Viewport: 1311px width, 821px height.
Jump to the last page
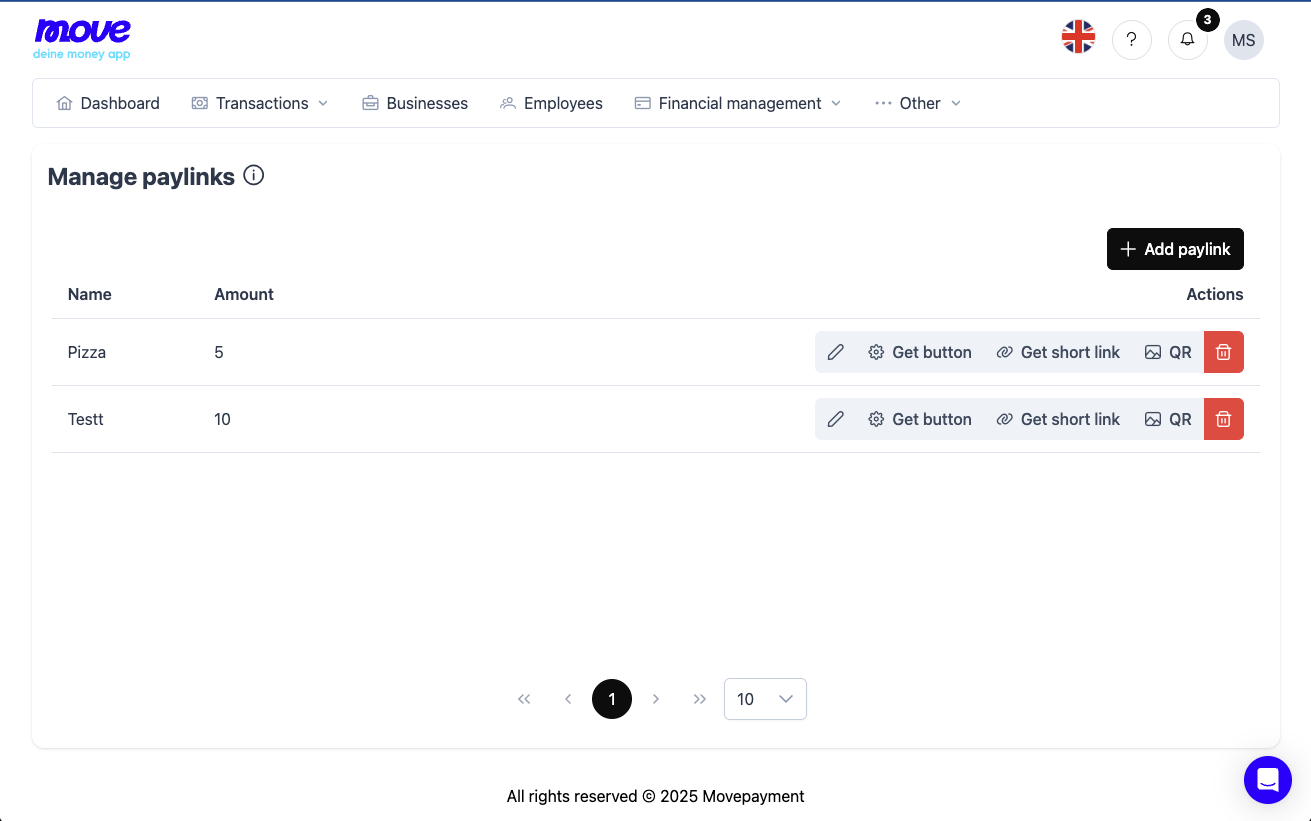coord(700,699)
